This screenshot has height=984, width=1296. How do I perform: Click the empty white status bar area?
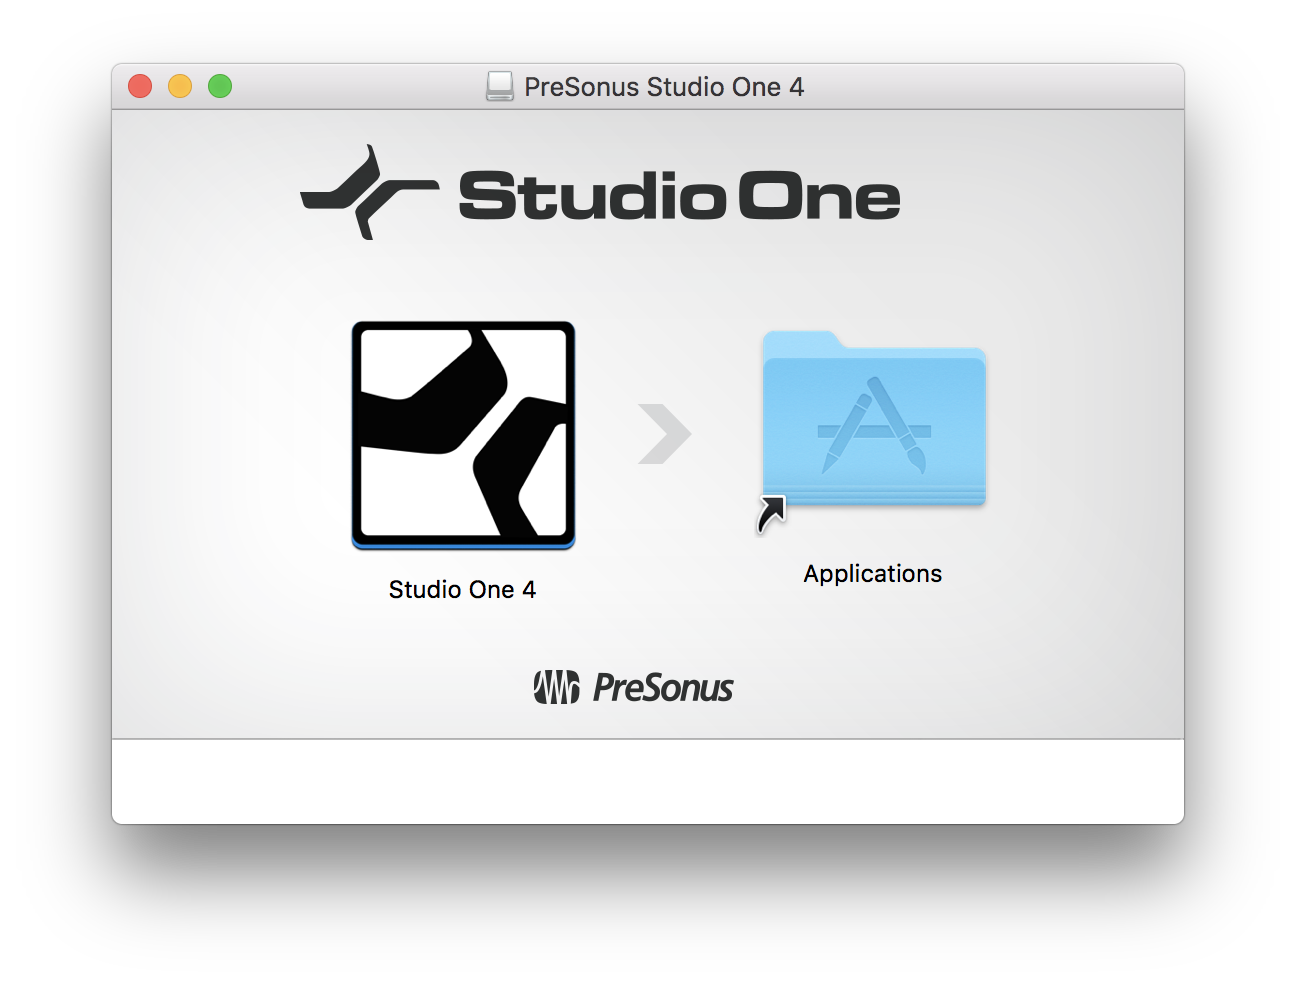648,782
